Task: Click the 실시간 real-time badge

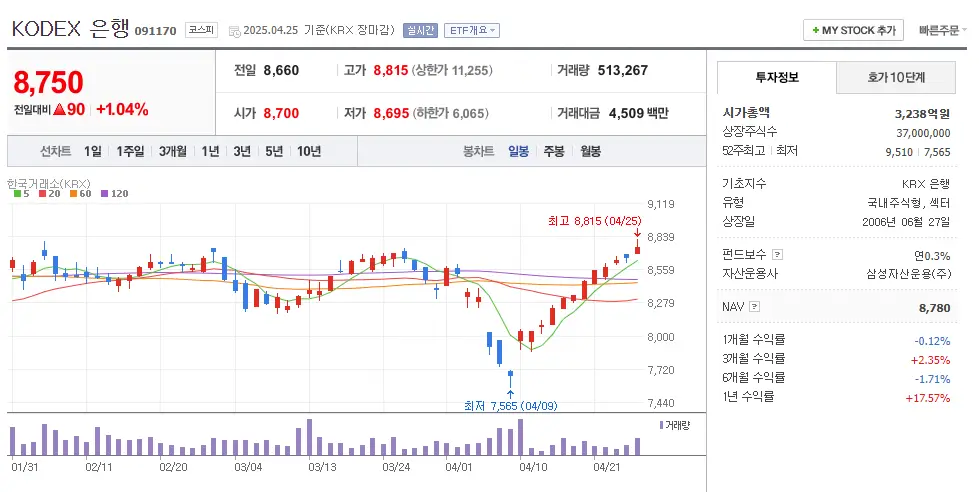Action: (419, 31)
